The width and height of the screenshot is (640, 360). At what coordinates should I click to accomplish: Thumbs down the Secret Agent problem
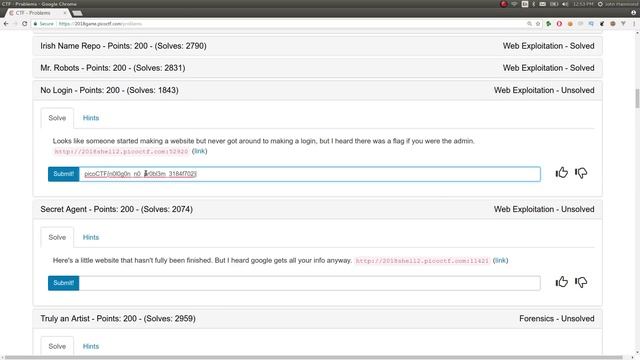pyautogui.click(x=581, y=282)
